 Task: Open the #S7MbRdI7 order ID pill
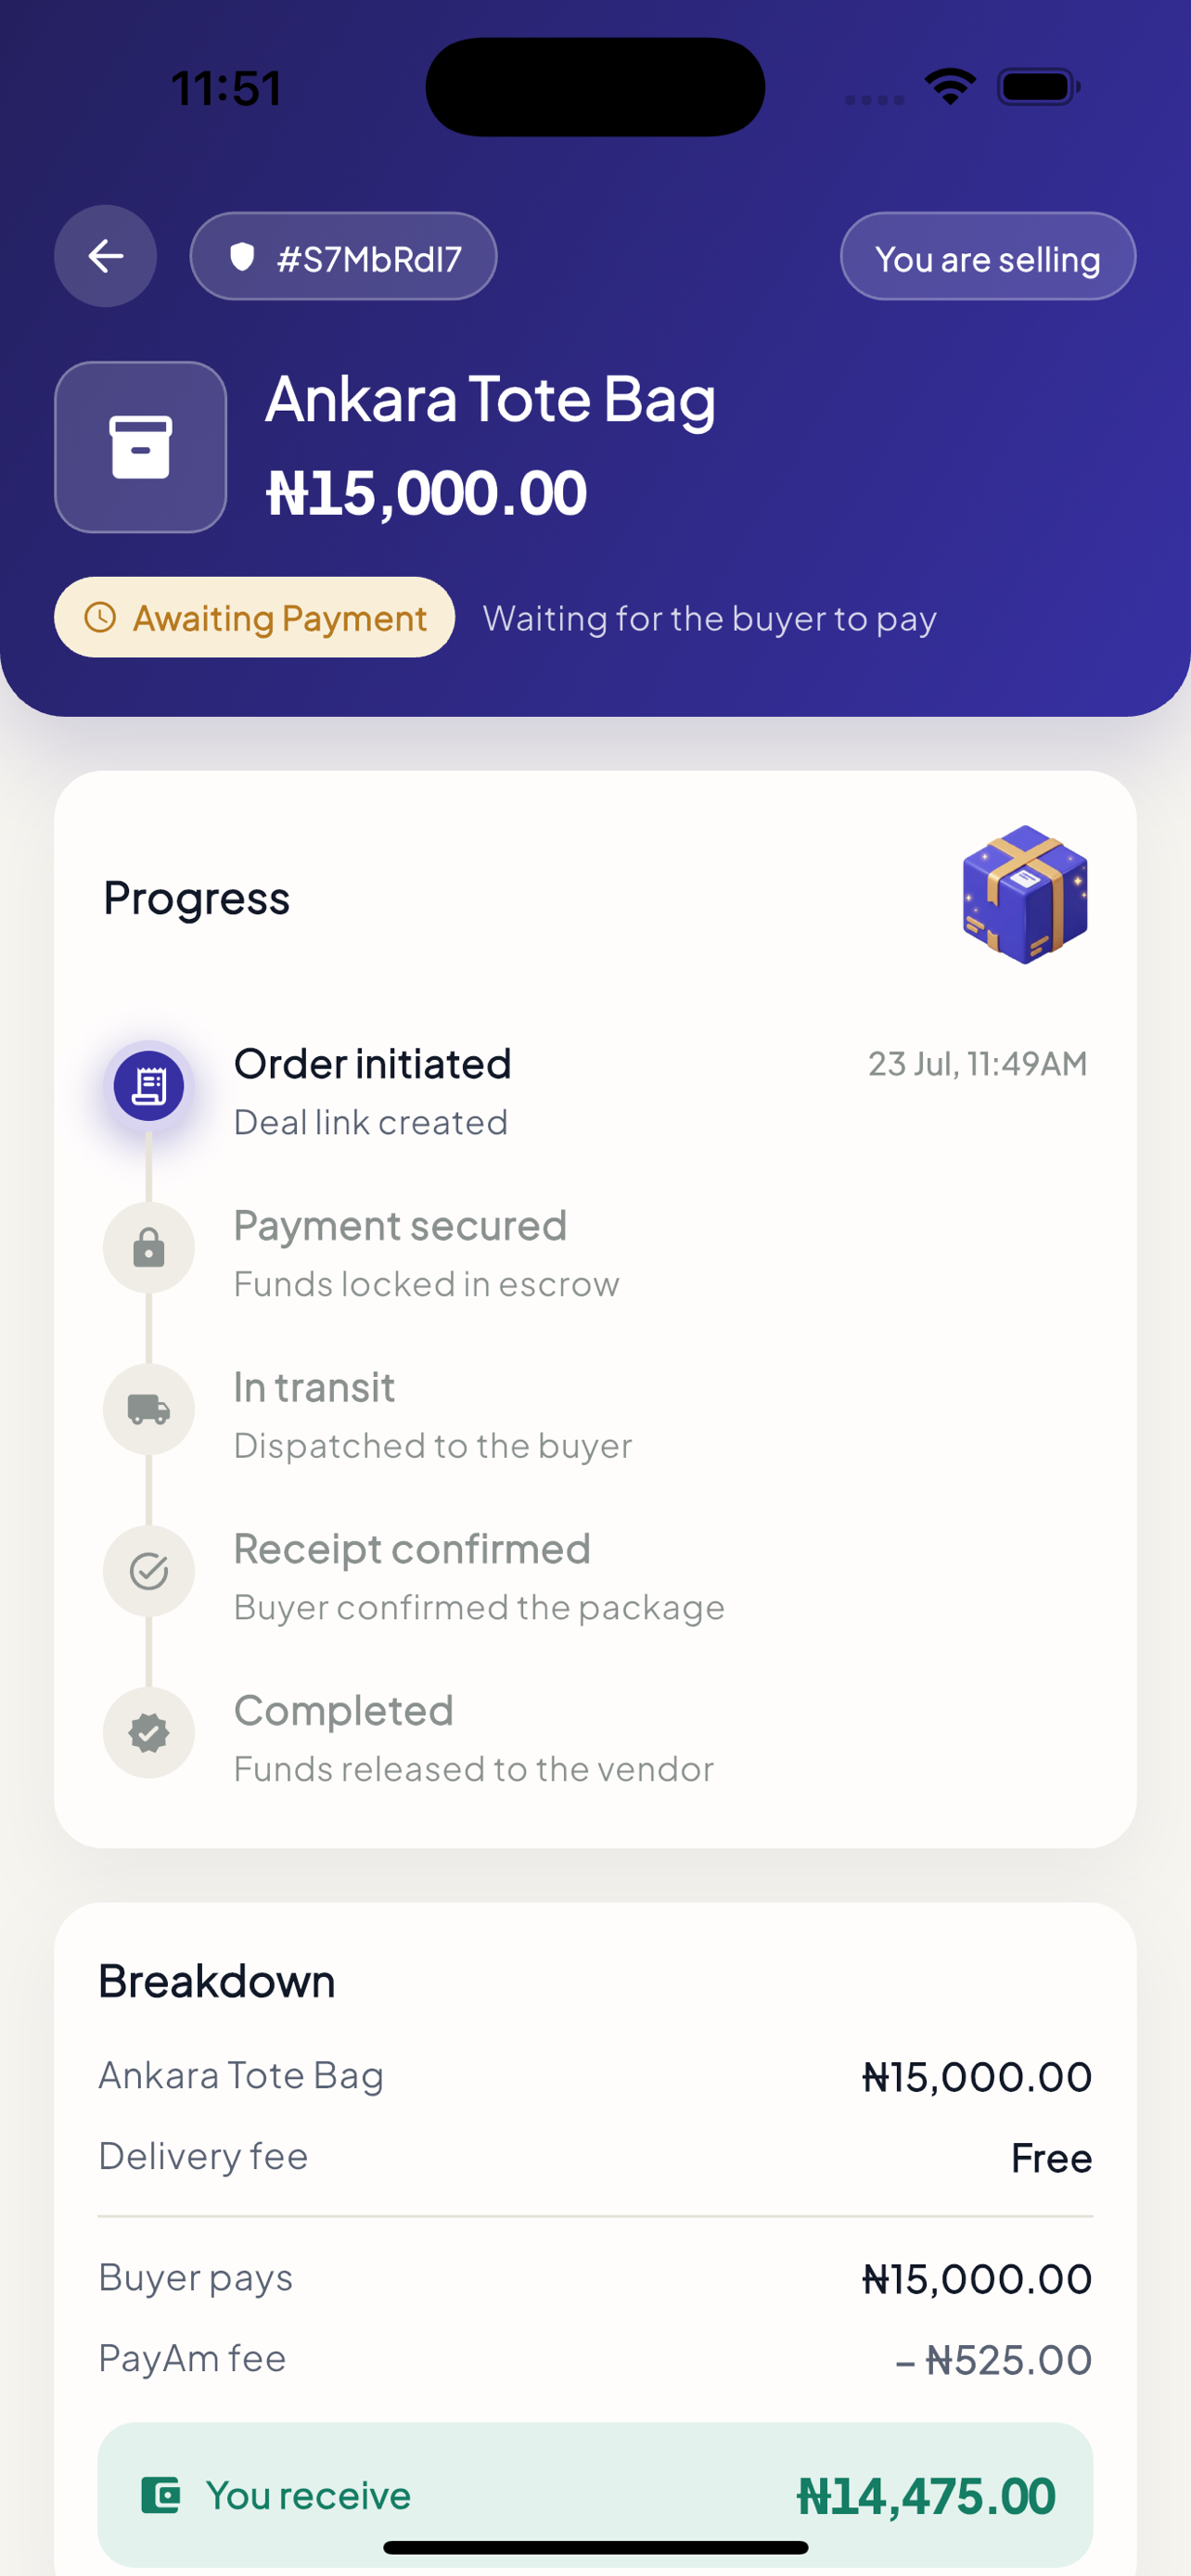(343, 257)
